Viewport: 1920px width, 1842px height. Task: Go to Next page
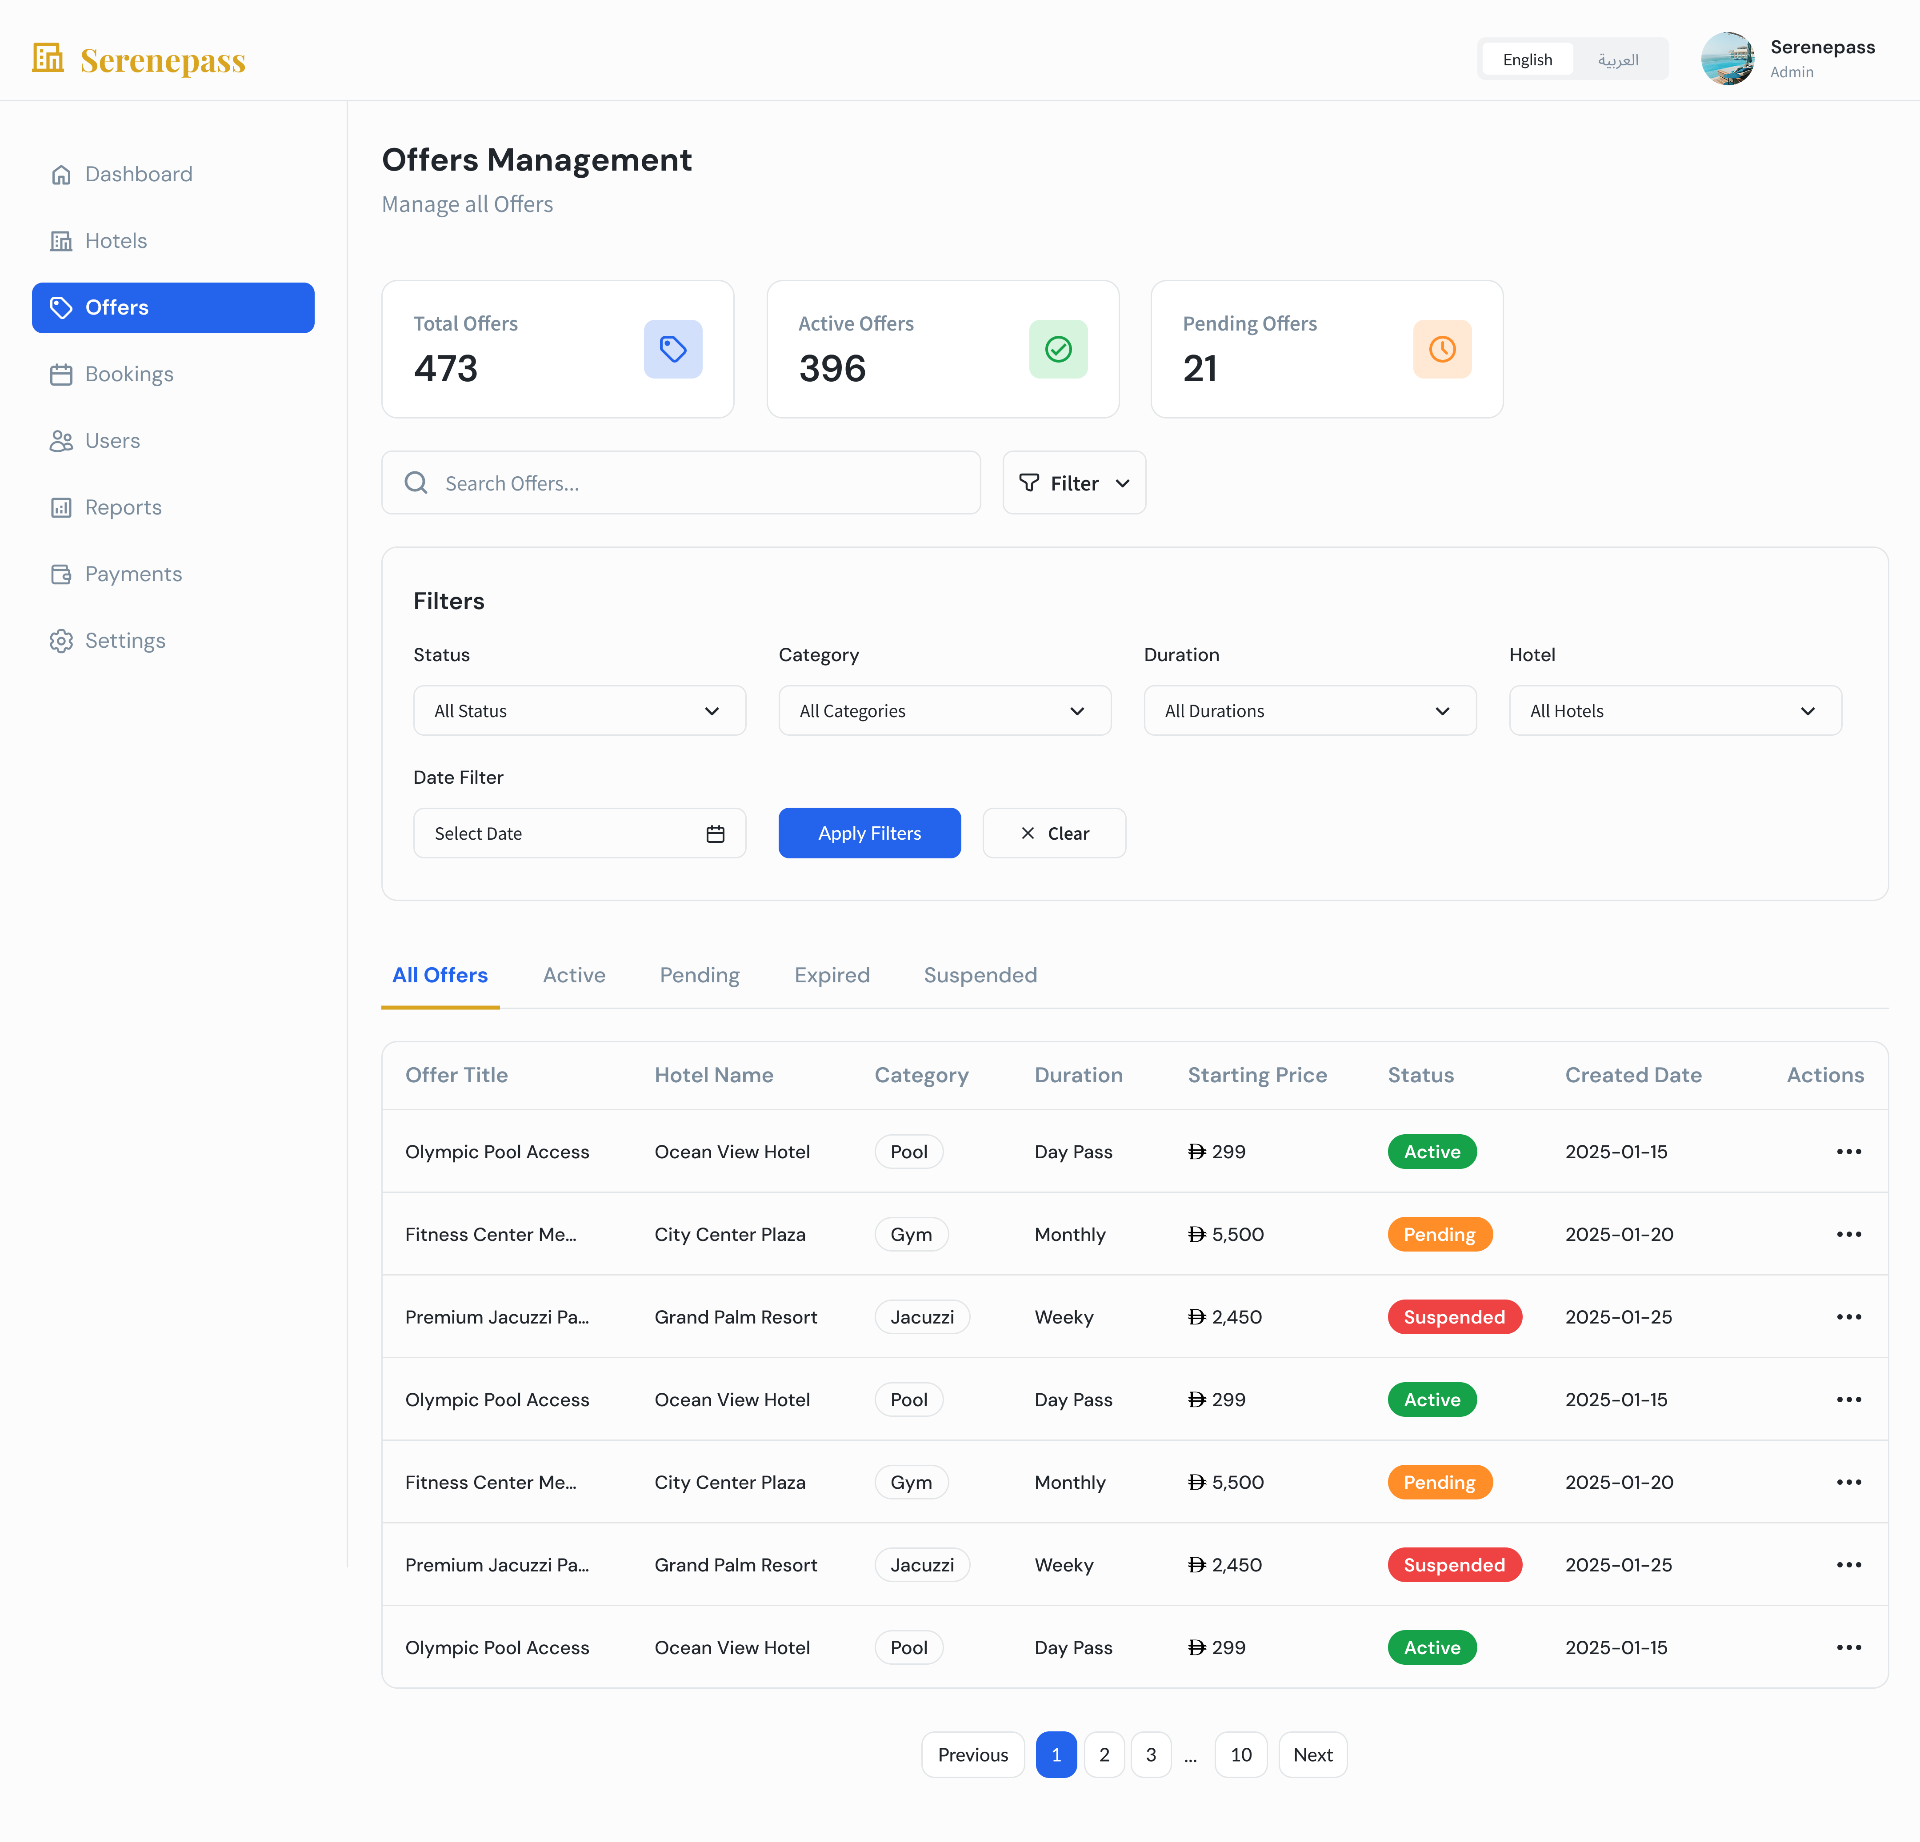[1313, 1755]
